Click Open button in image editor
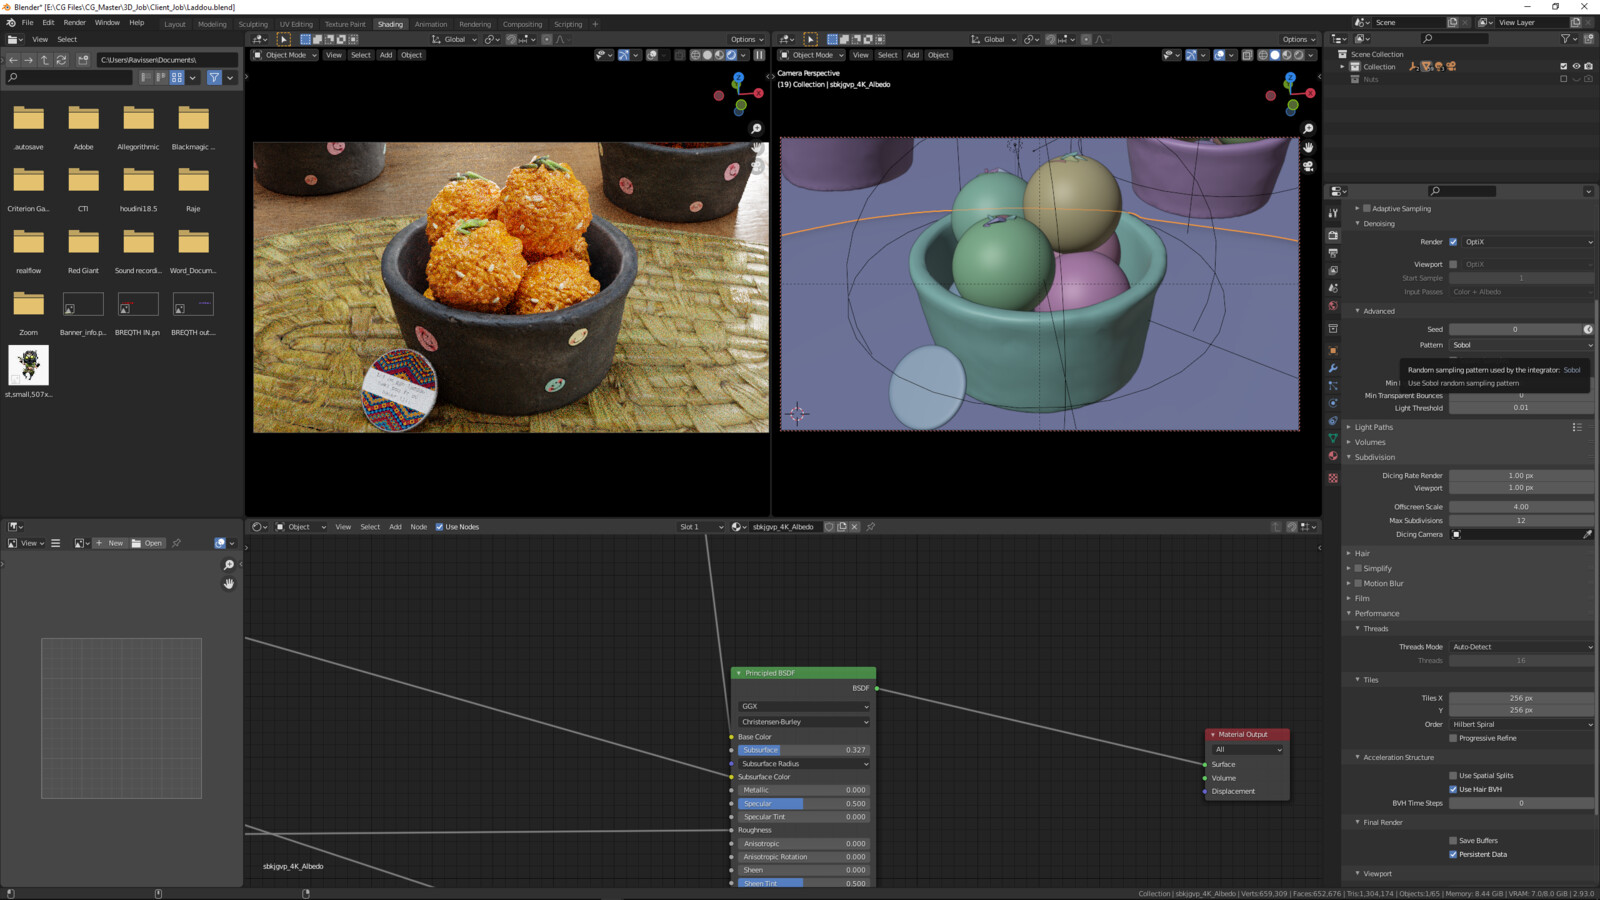This screenshot has width=1600, height=900. [x=147, y=543]
